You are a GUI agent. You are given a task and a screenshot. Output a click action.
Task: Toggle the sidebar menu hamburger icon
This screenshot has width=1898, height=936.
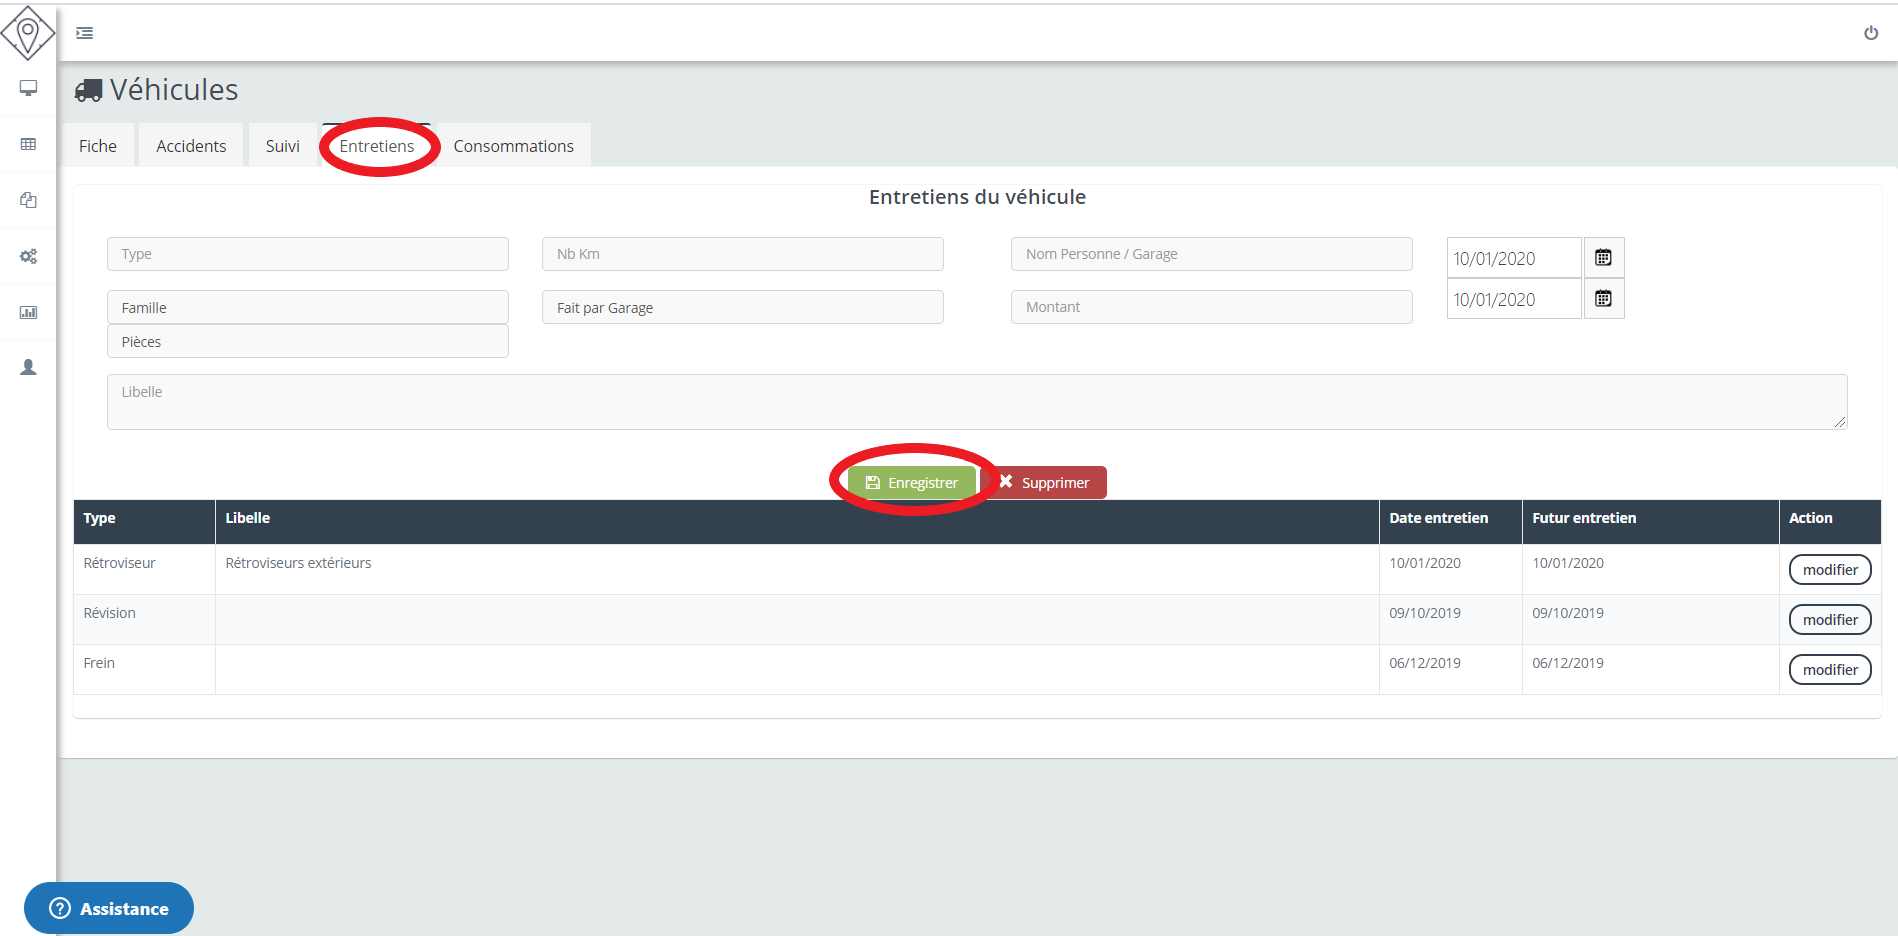click(85, 33)
